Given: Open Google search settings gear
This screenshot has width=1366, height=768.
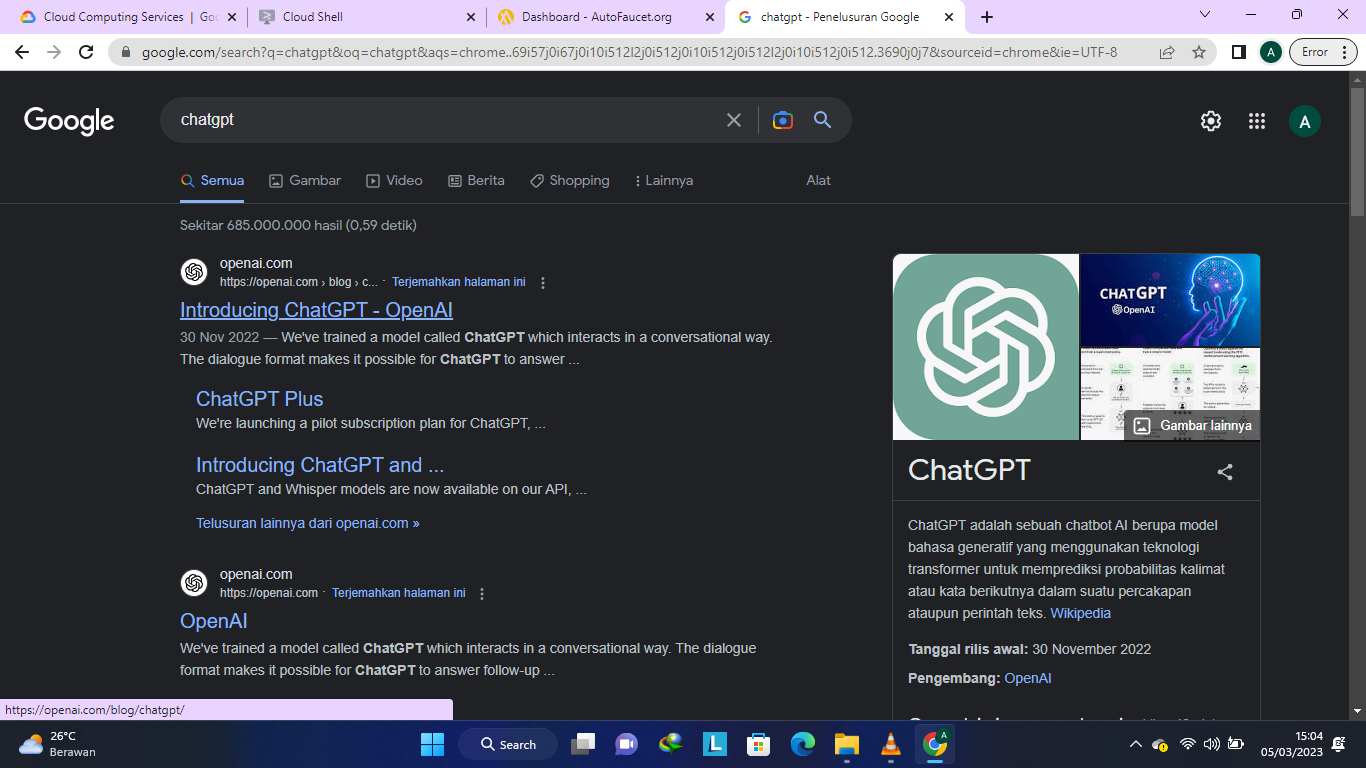Looking at the screenshot, I should (1211, 121).
